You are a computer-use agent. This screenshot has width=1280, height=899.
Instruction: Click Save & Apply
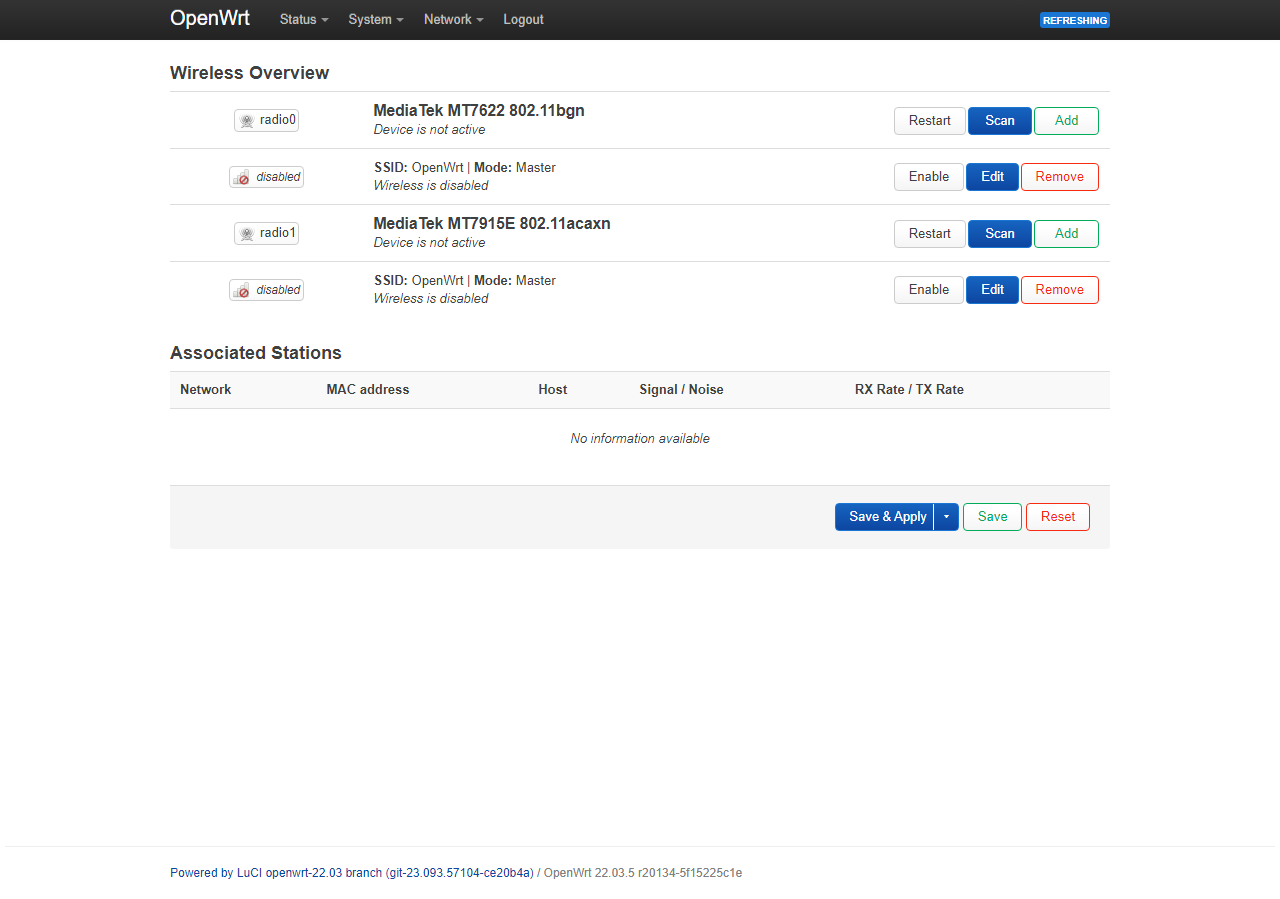pos(885,517)
